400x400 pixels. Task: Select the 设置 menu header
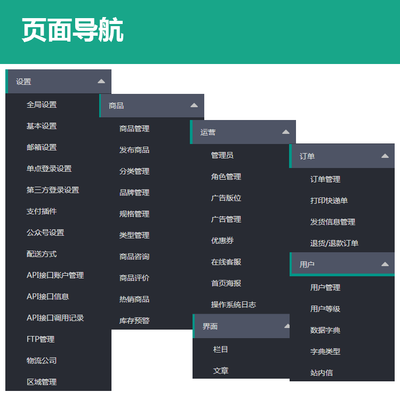point(58,82)
